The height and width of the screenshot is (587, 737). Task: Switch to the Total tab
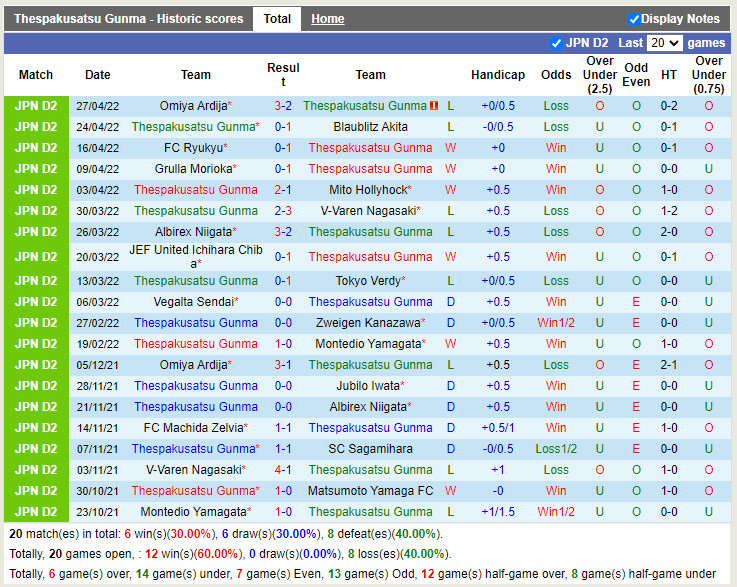coord(277,19)
